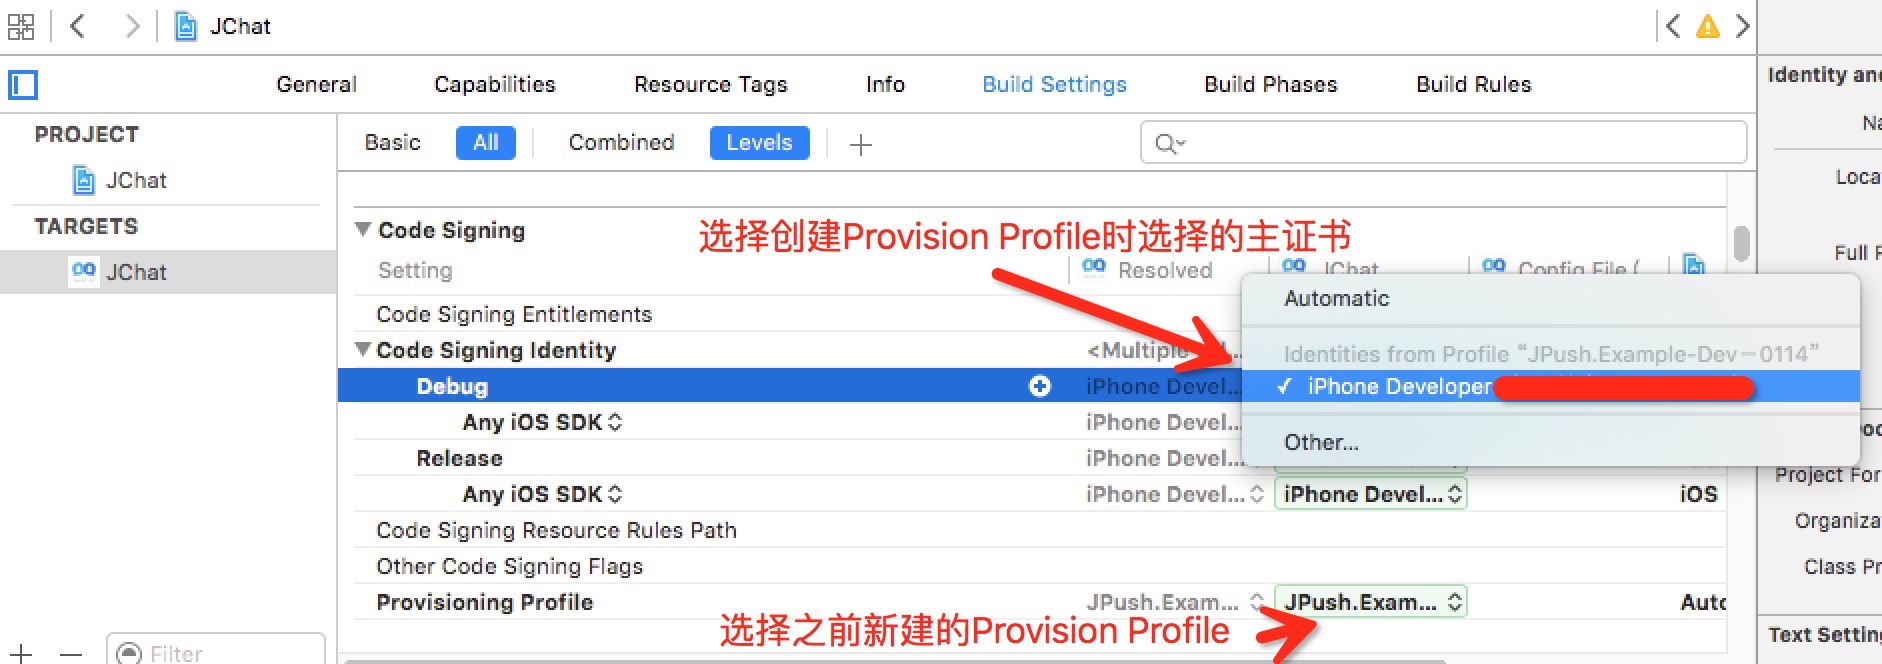Toggle the project and targets list panel icon
The height and width of the screenshot is (664, 1882).
(23, 85)
